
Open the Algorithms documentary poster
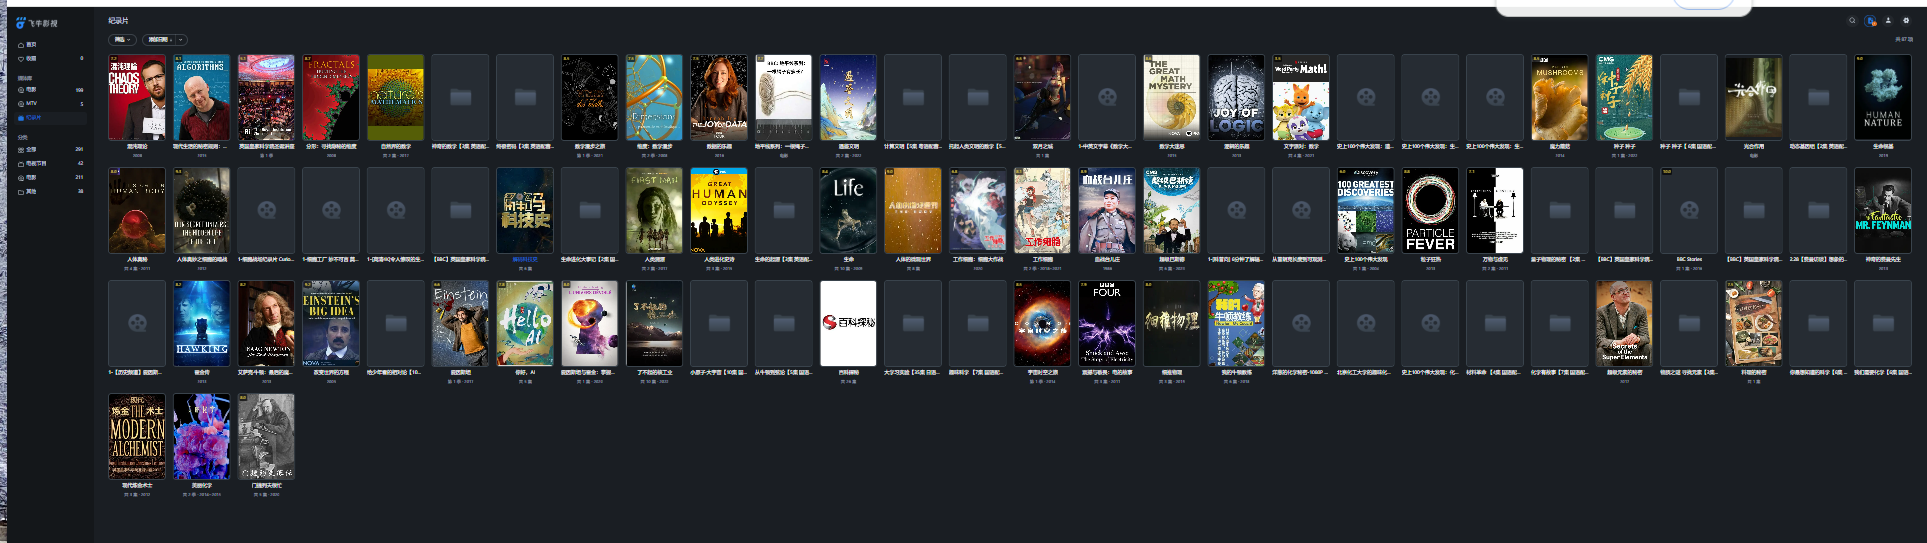[x=202, y=97]
